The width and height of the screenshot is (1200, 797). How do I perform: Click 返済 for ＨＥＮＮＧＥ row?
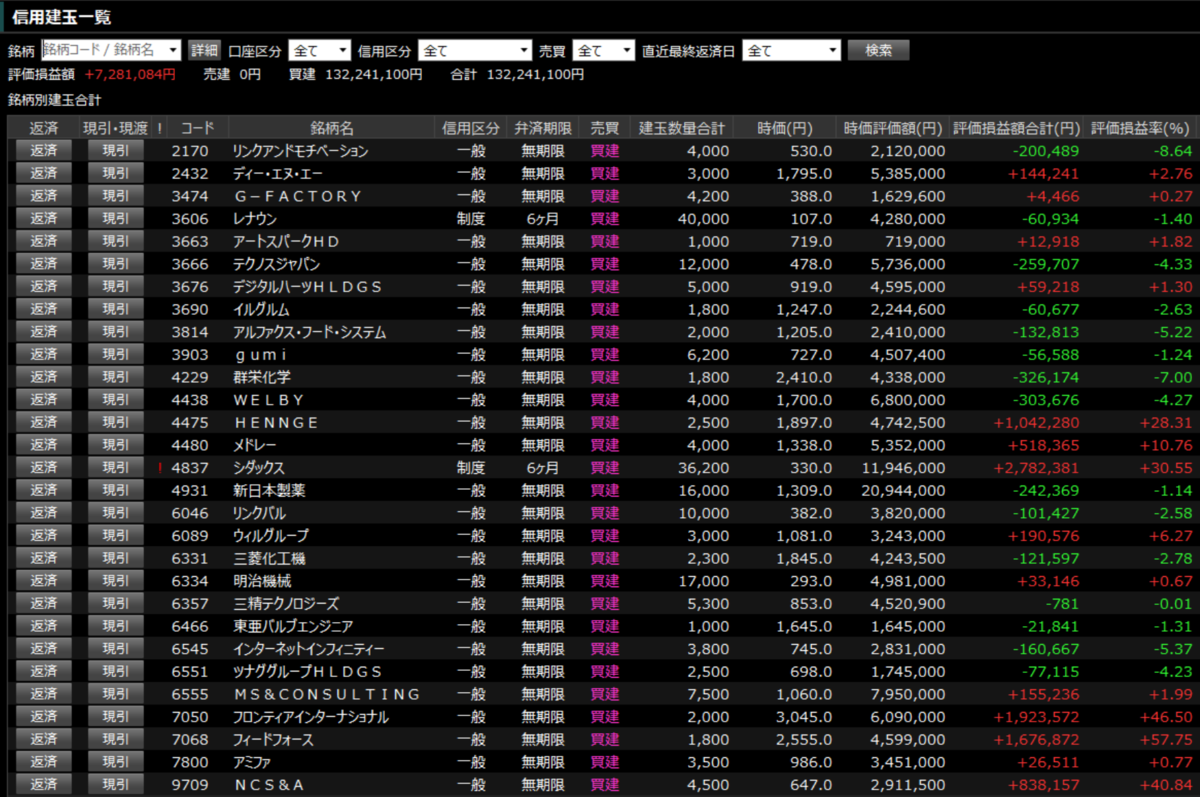44,422
